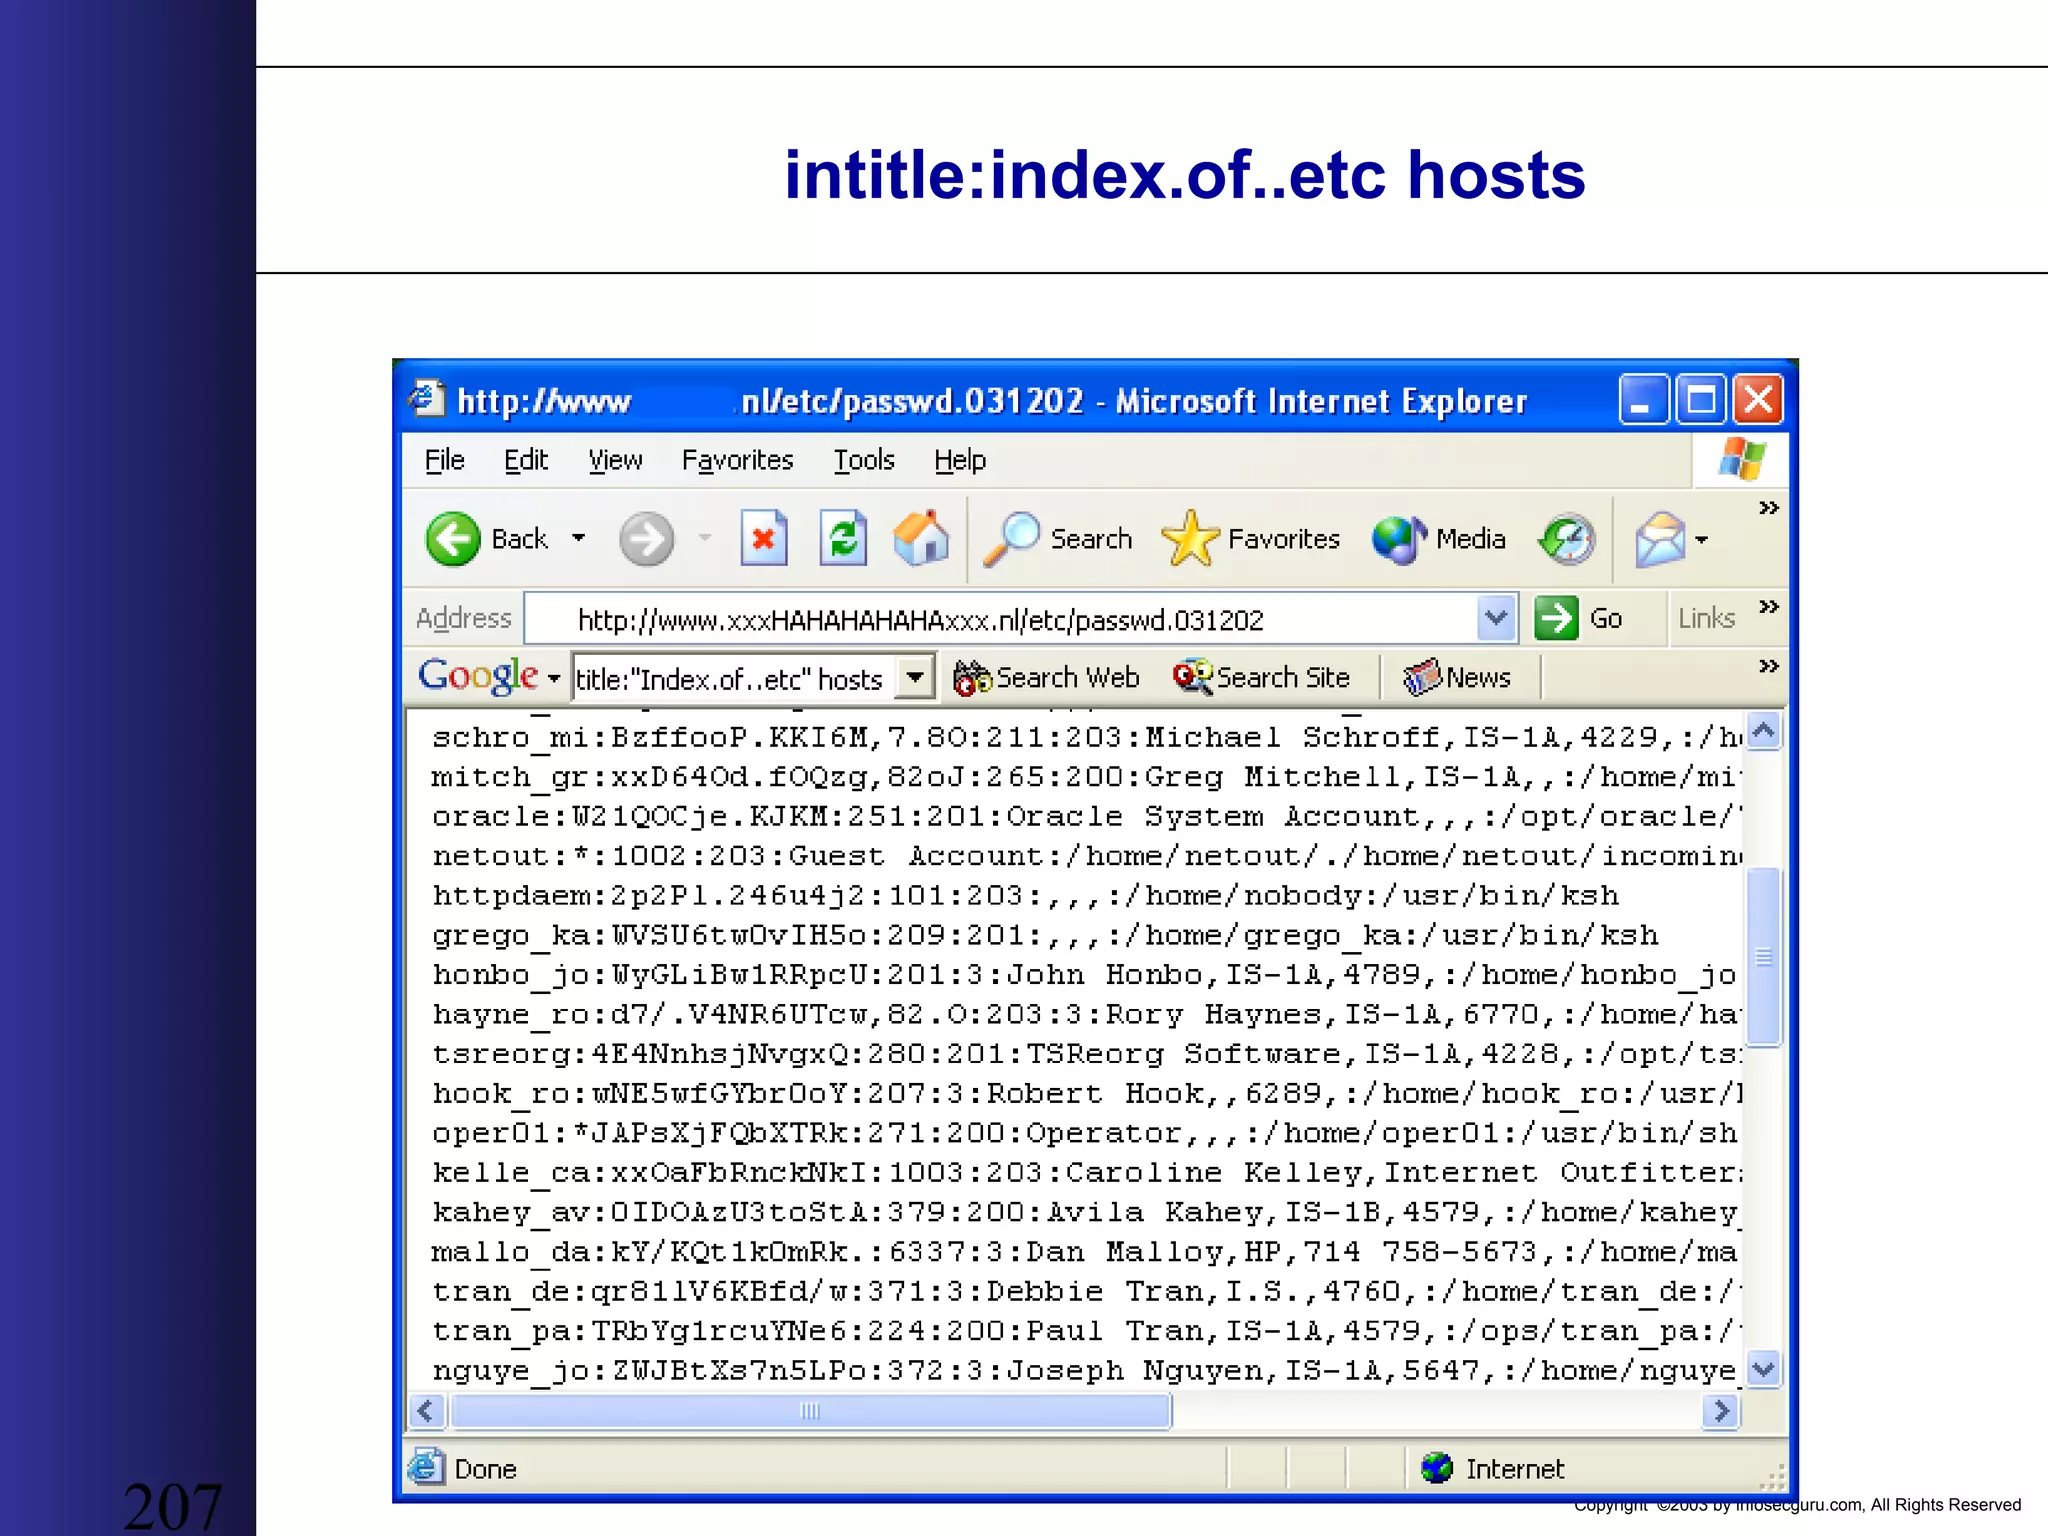The width and height of the screenshot is (2048, 1536).
Task: Click the News button on Google toolbar
Action: [x=1456, y=678]
